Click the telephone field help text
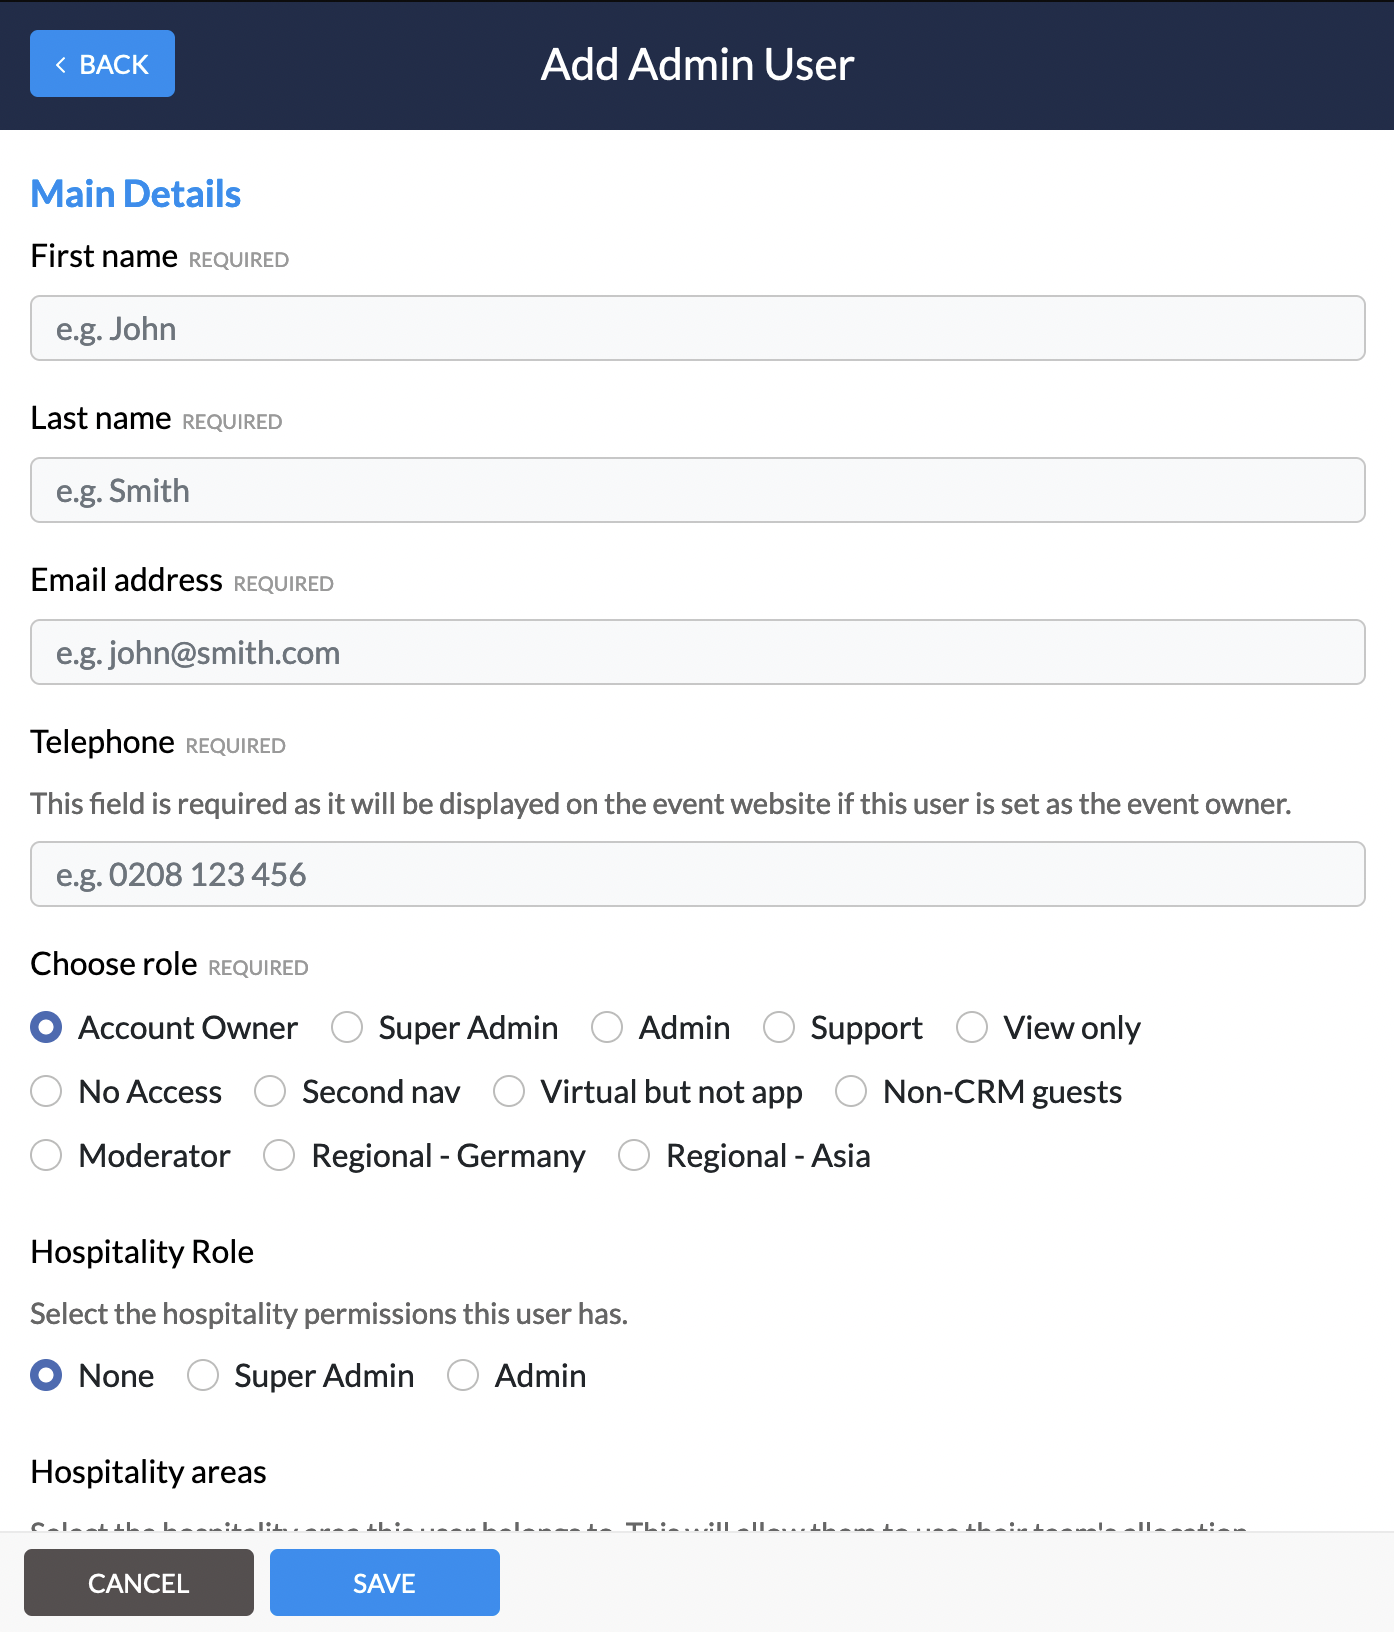This screenshot has height=1632, width=1394. click(x=661, y=804)
